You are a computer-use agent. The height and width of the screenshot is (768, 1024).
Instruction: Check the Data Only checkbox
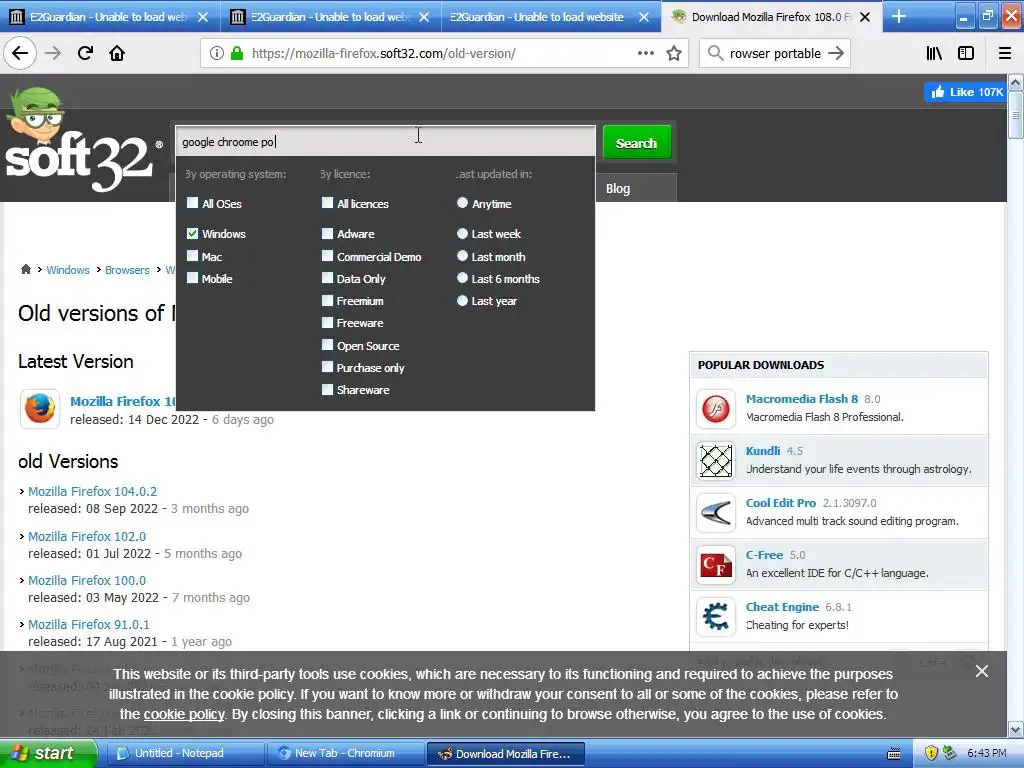(327, 278)
